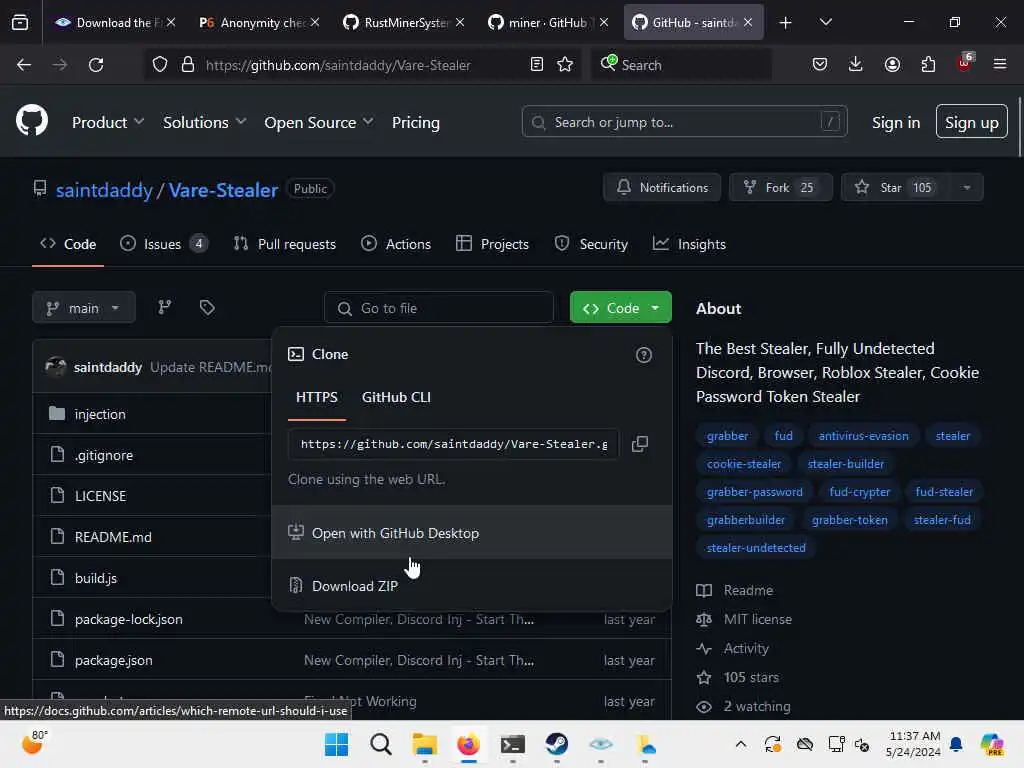Open the main branch selector dropdown
The image size is (1024, 768).
(84, 308)
